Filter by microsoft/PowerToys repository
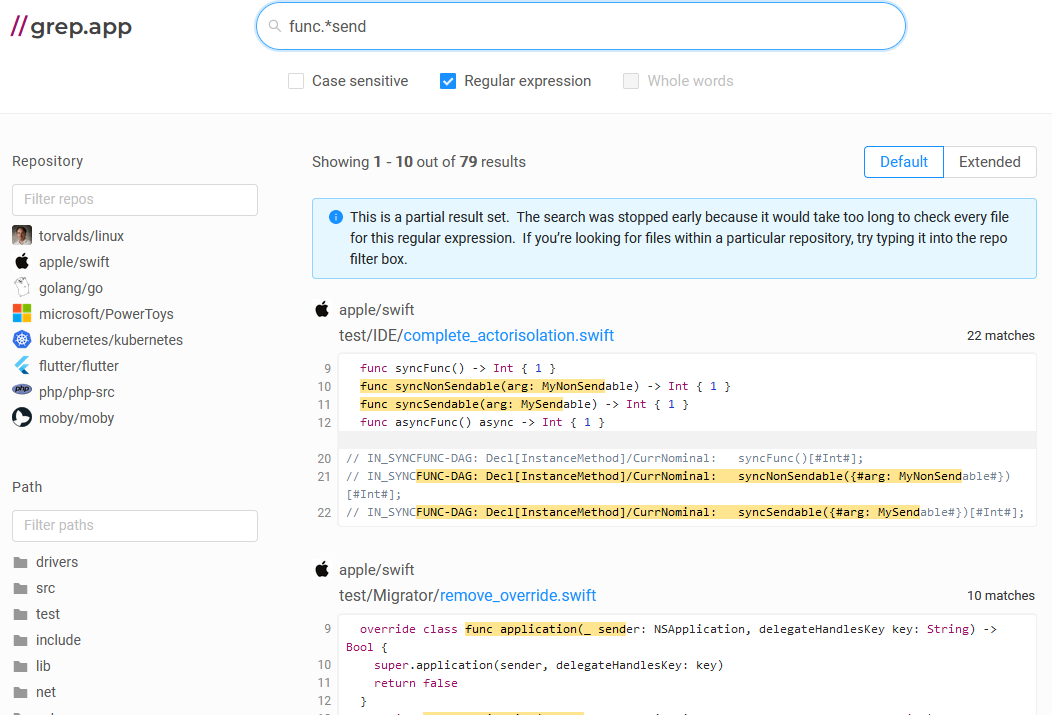This screenshot has width=1052, height=715. tap(106, 314)
